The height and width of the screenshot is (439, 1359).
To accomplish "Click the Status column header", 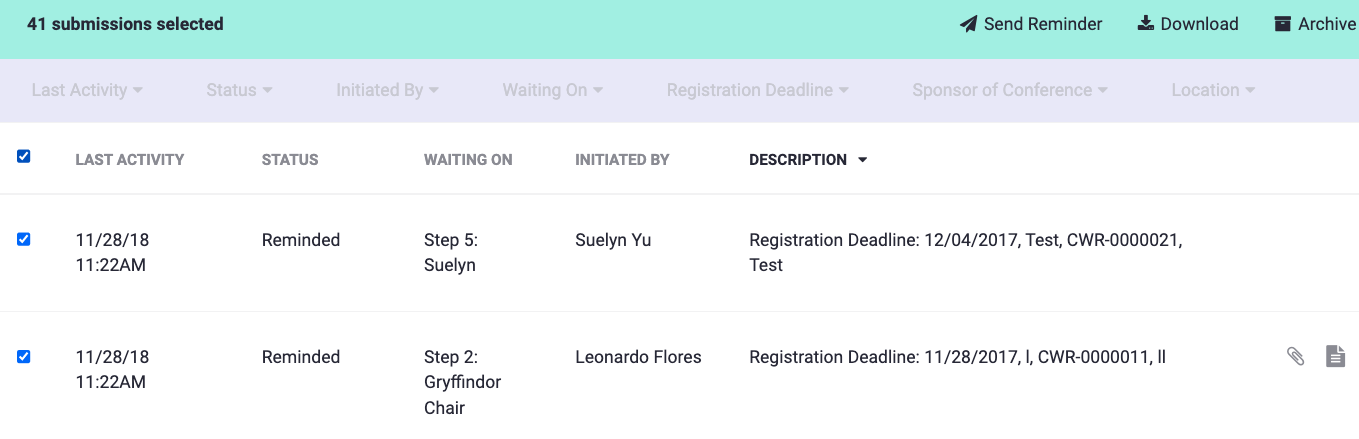I will 290,160.
